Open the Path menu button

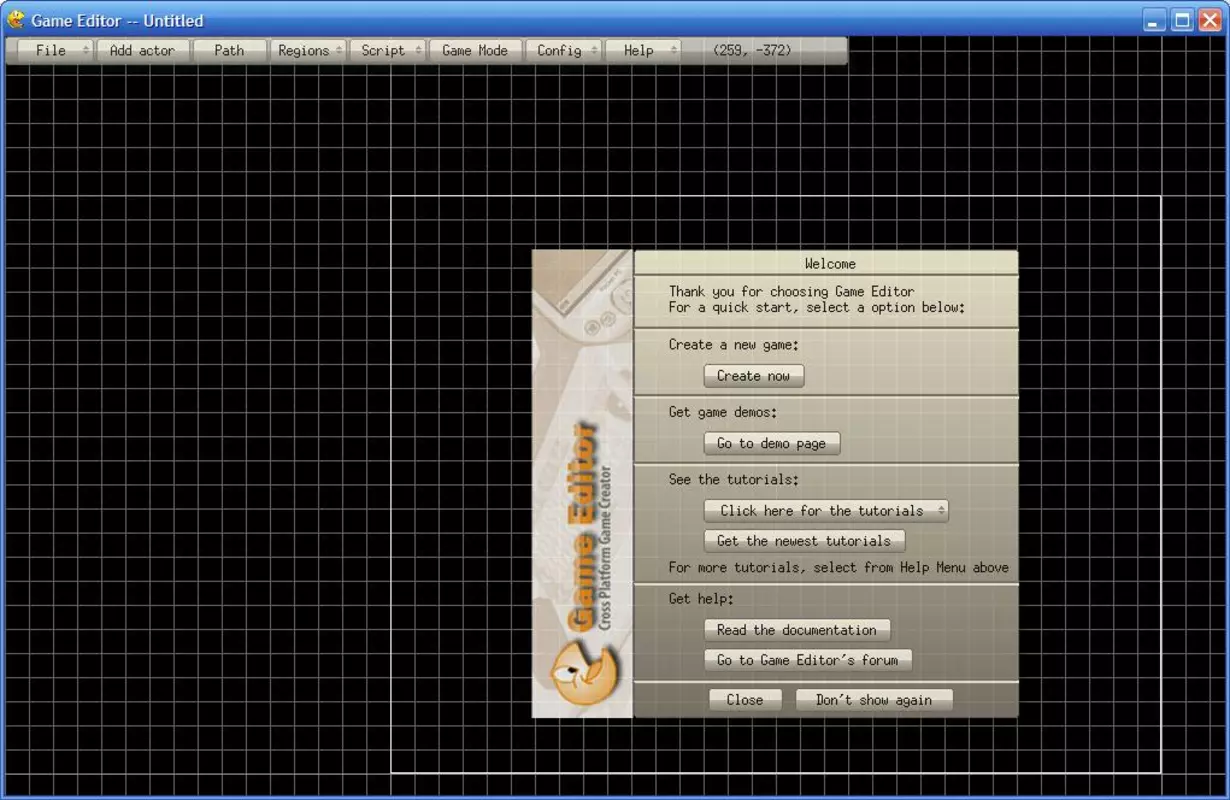click(229, 50)
